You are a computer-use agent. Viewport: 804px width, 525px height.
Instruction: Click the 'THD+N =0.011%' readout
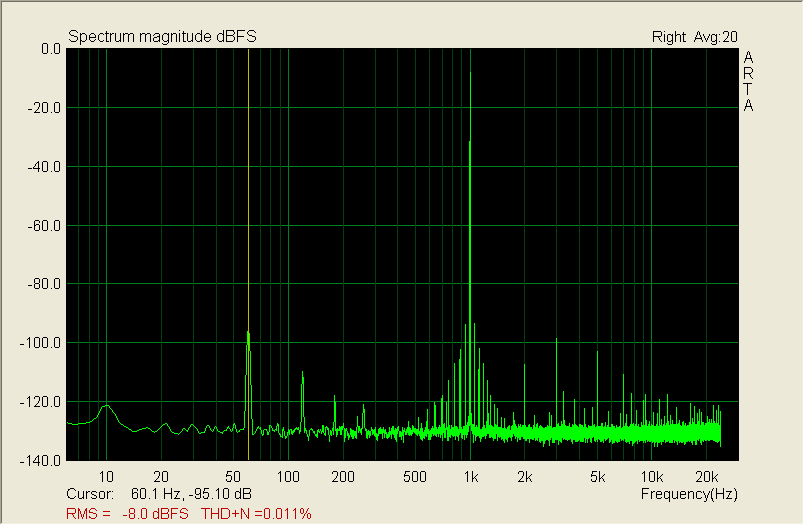click(x=256, y=514)
